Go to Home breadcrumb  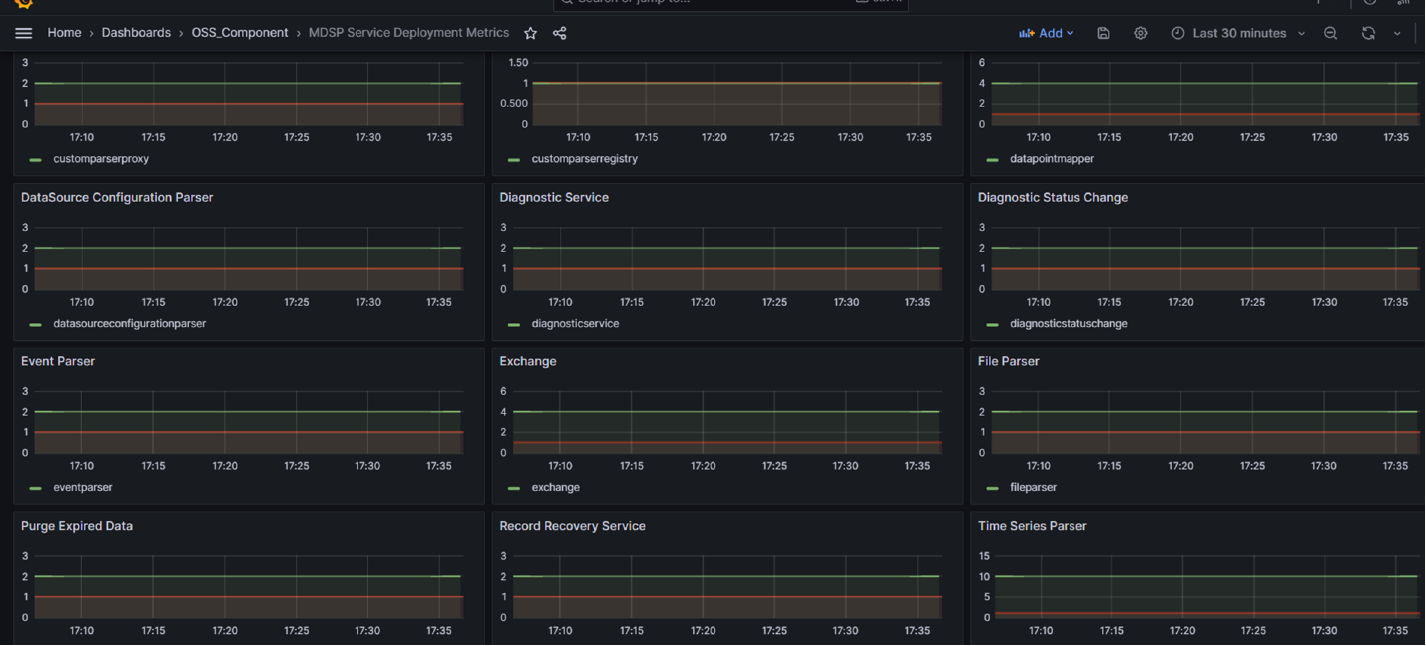point(64,33)
